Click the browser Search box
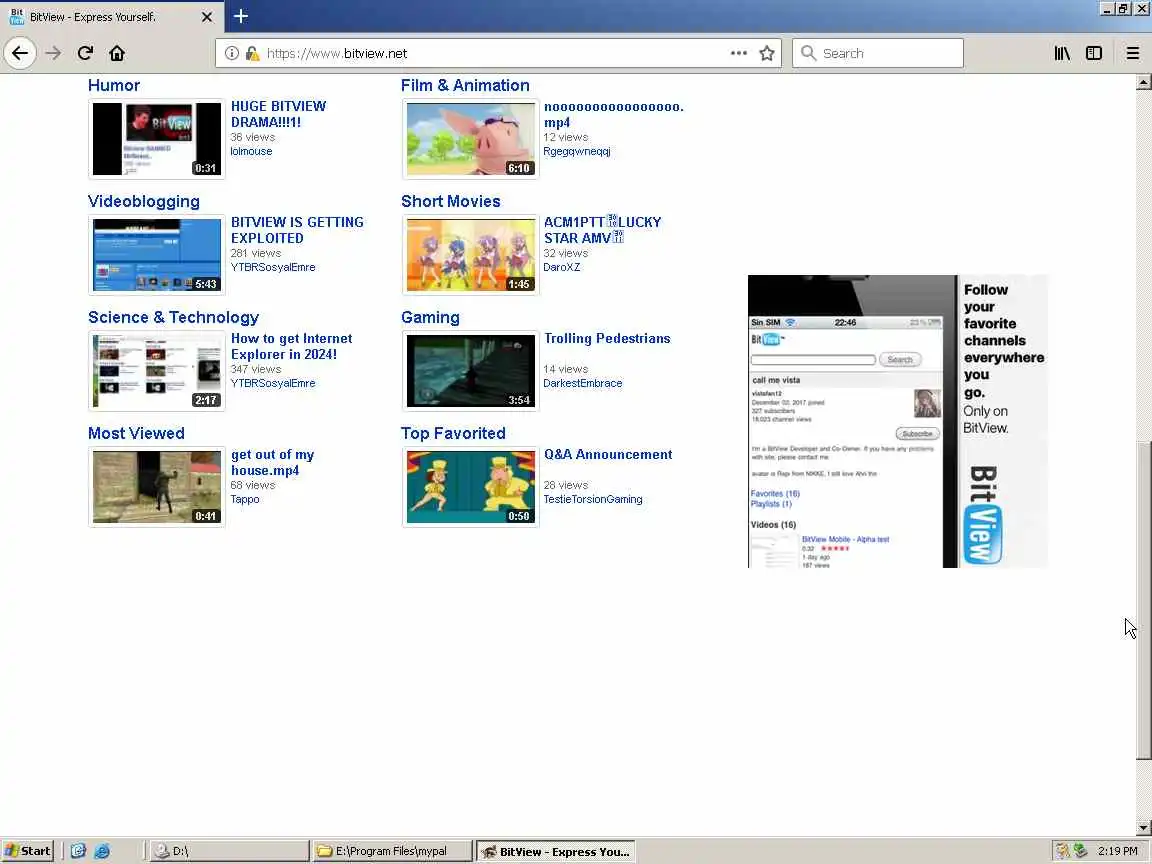Viewport: 1152px width, 864px height. [x=878, y=53]
